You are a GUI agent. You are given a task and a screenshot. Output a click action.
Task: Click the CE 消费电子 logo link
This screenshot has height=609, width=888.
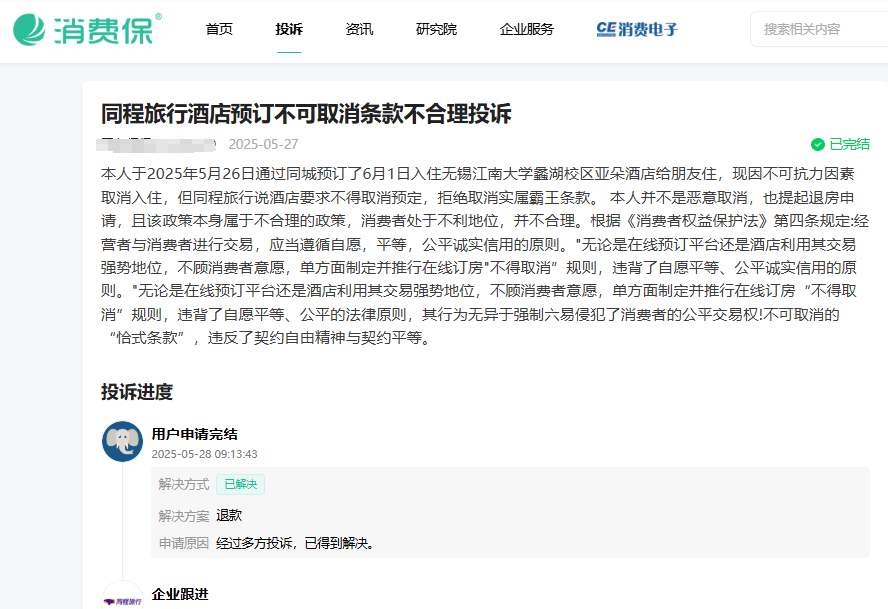(637, 29)
